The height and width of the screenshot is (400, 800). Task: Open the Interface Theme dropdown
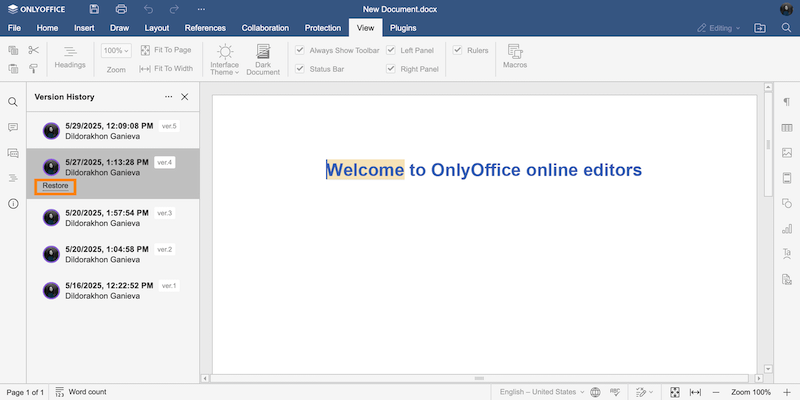pos(224,60)
